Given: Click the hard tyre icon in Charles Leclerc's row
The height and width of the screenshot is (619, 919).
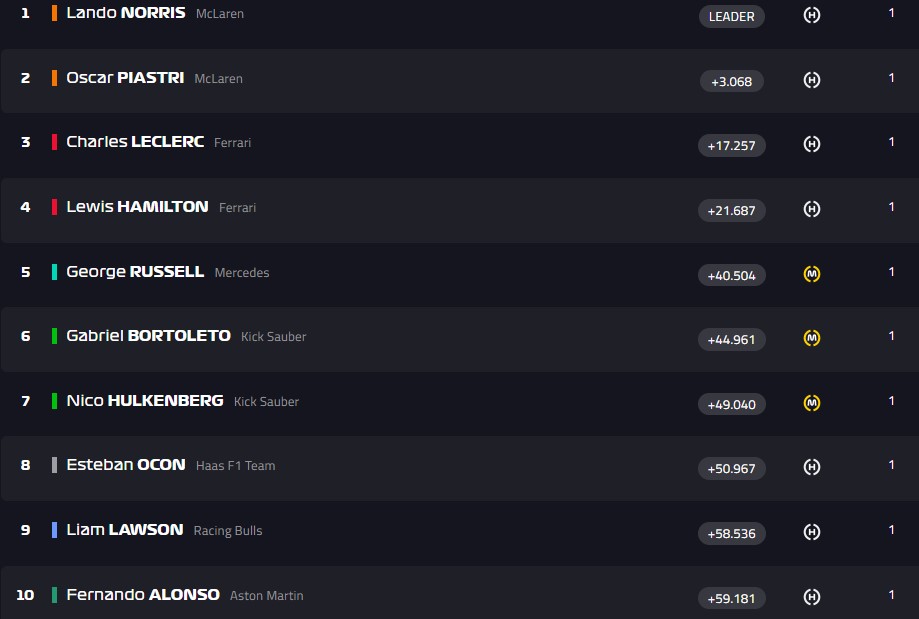Looking at the screenshot, I should coord(812,144).
